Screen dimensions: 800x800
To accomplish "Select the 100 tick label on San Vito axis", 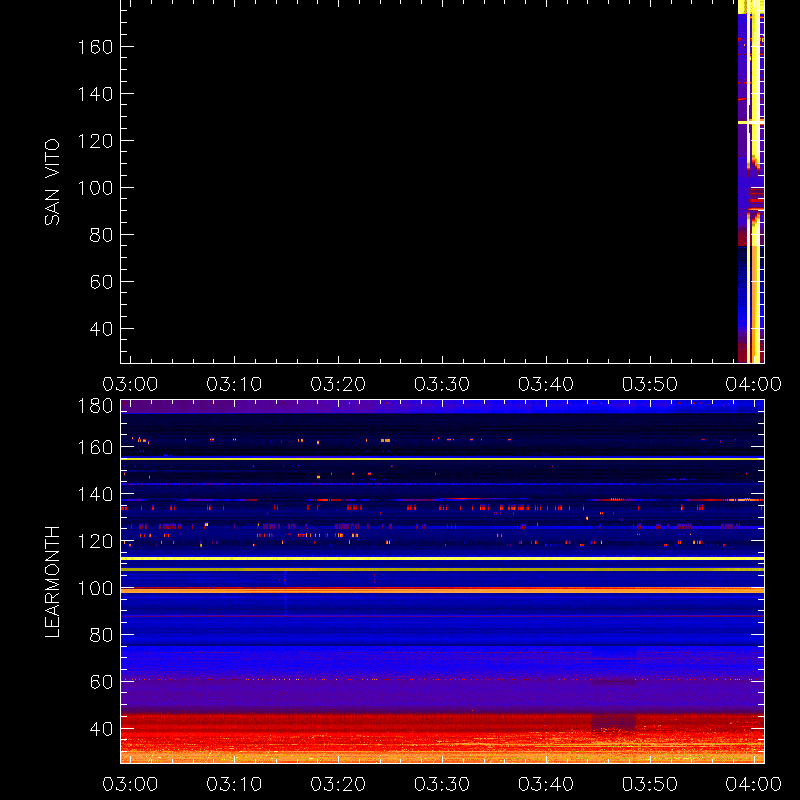I will point(95,188).
